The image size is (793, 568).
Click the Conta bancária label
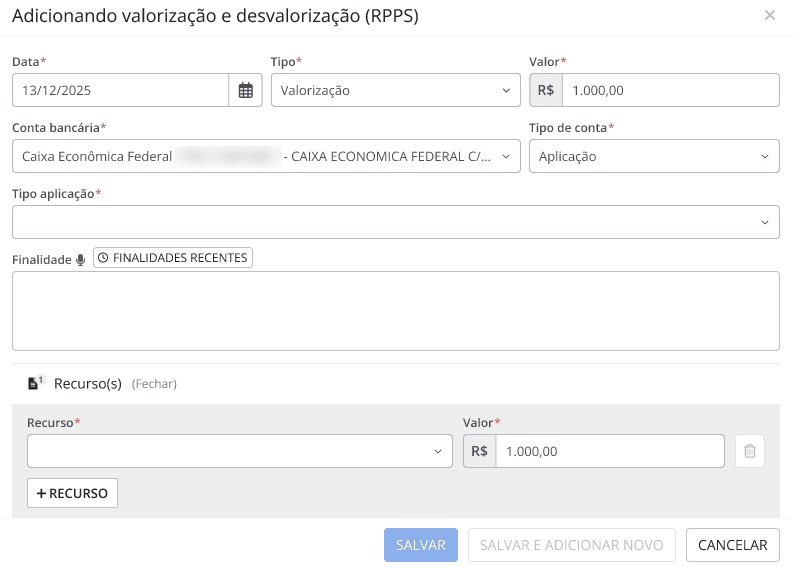[56, 127]
